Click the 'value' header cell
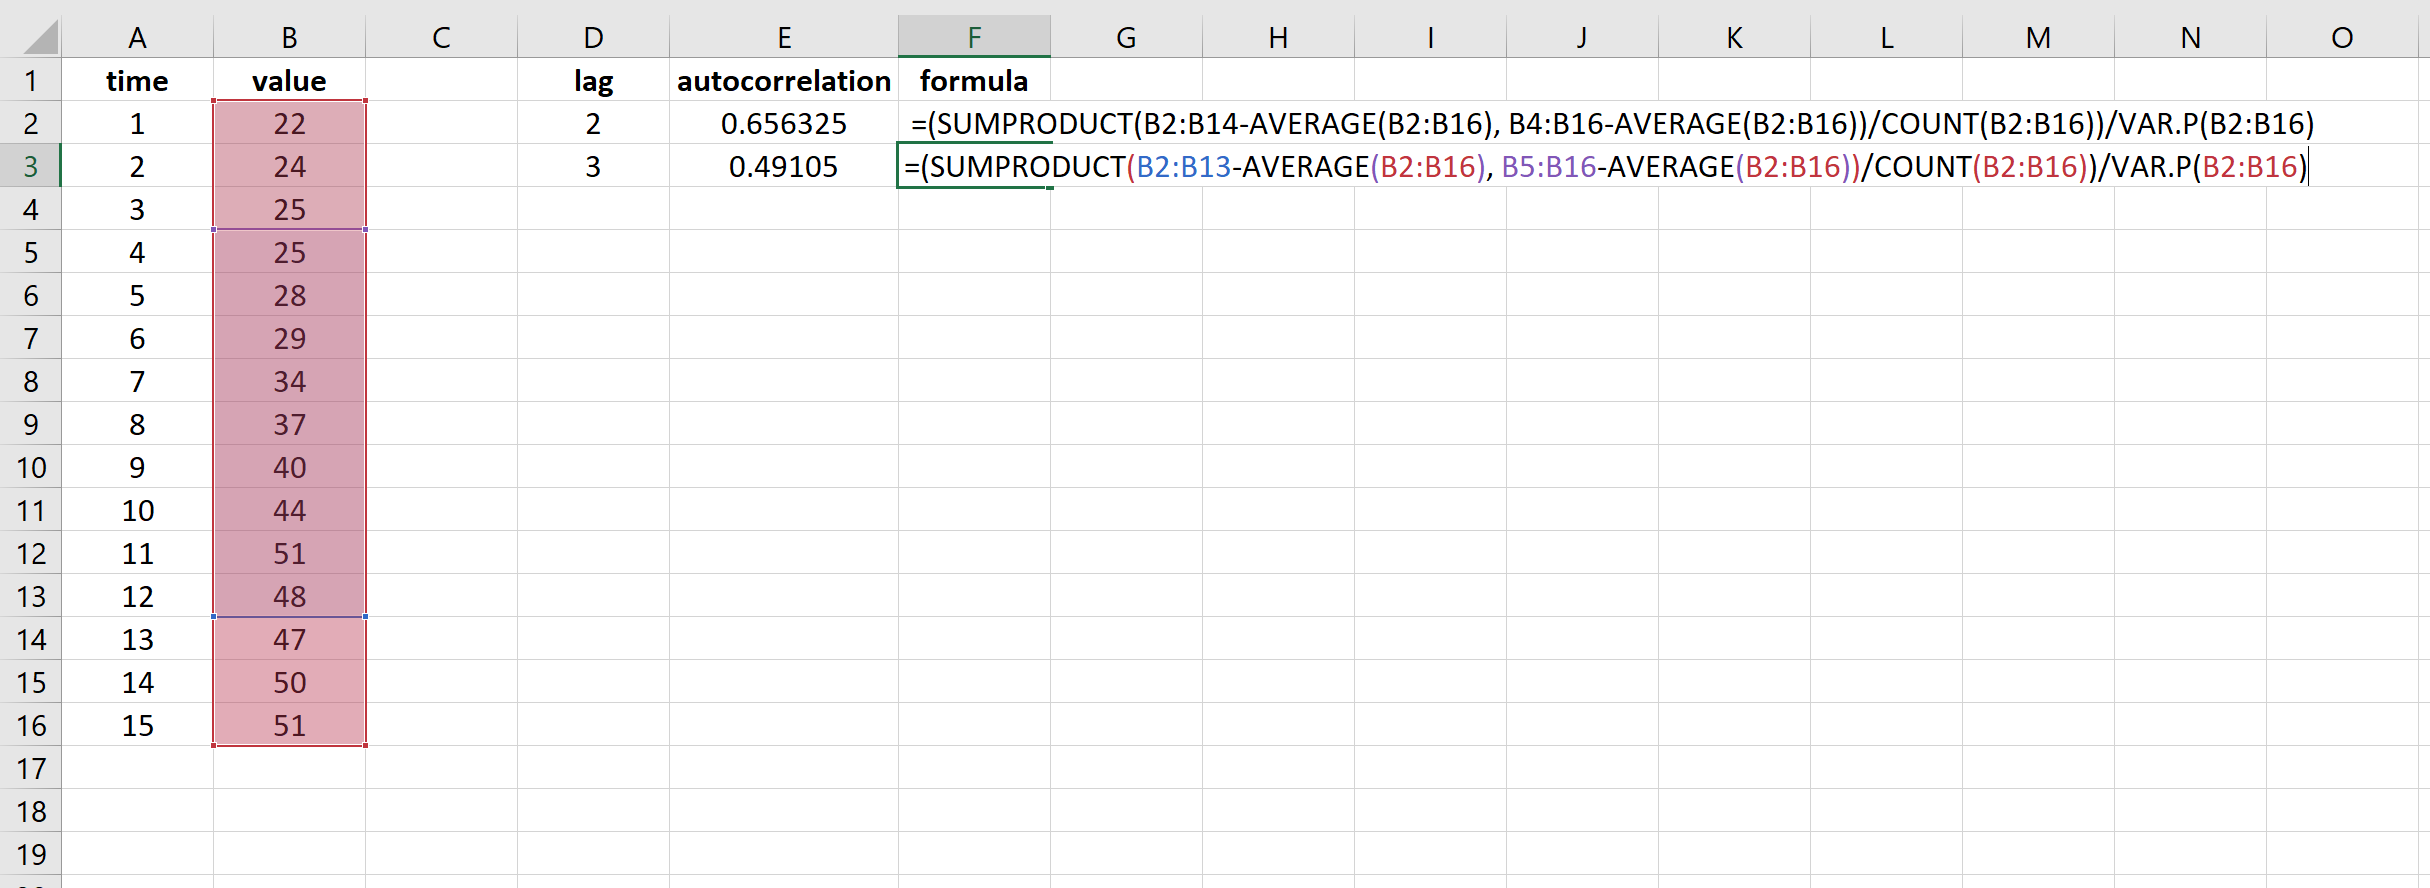This screenshot has height=888, width=2430. click(289, 80)
